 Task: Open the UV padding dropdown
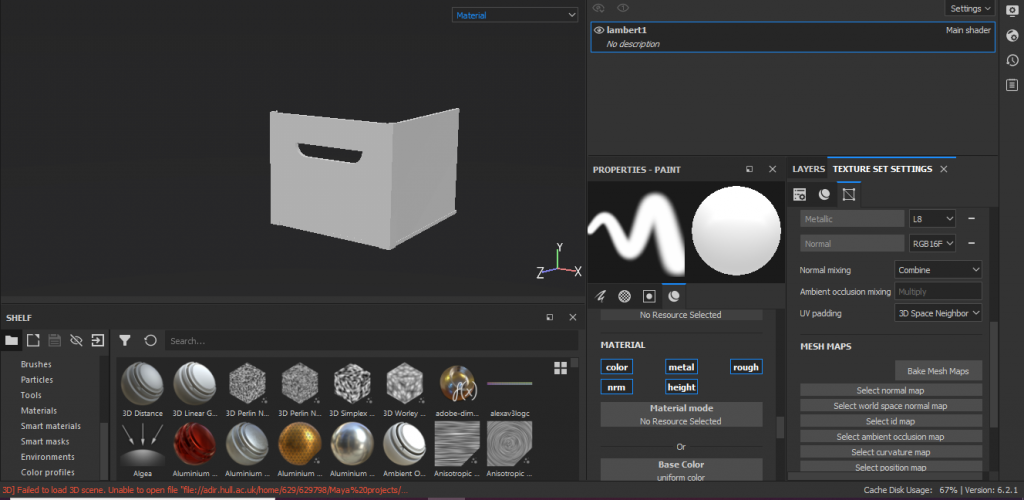click(937, 313)
